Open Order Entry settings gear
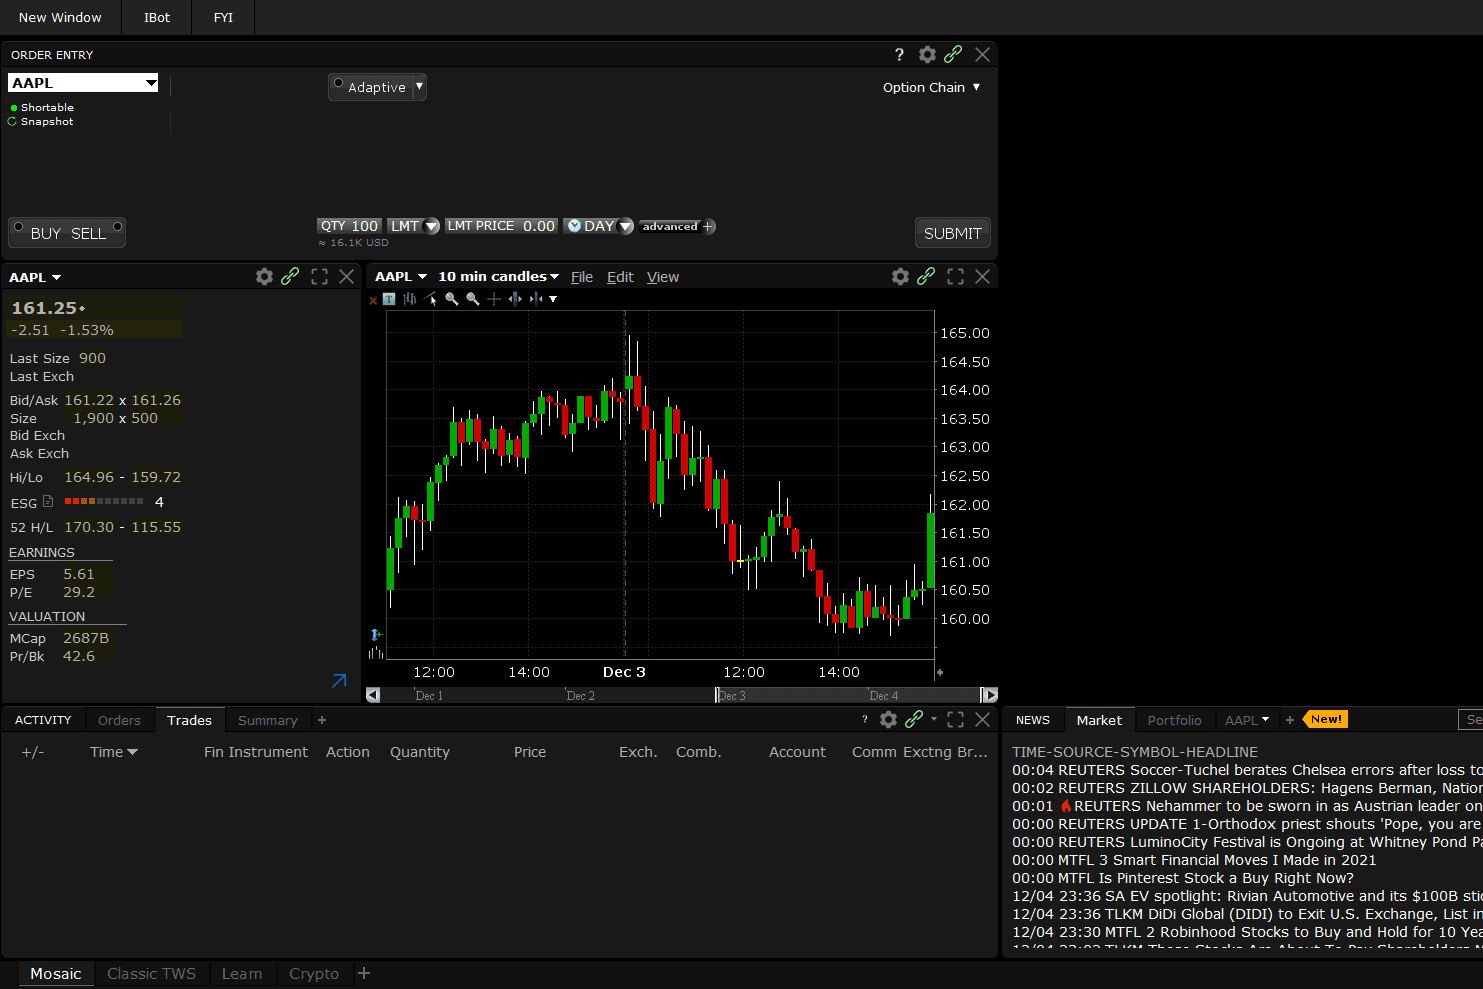 [x=927, y=55]
